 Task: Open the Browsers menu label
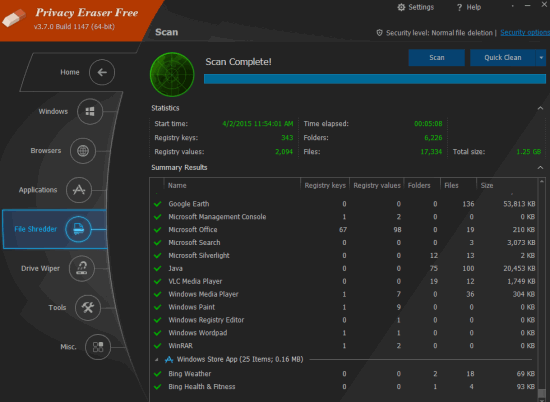(x=46, y=151)
